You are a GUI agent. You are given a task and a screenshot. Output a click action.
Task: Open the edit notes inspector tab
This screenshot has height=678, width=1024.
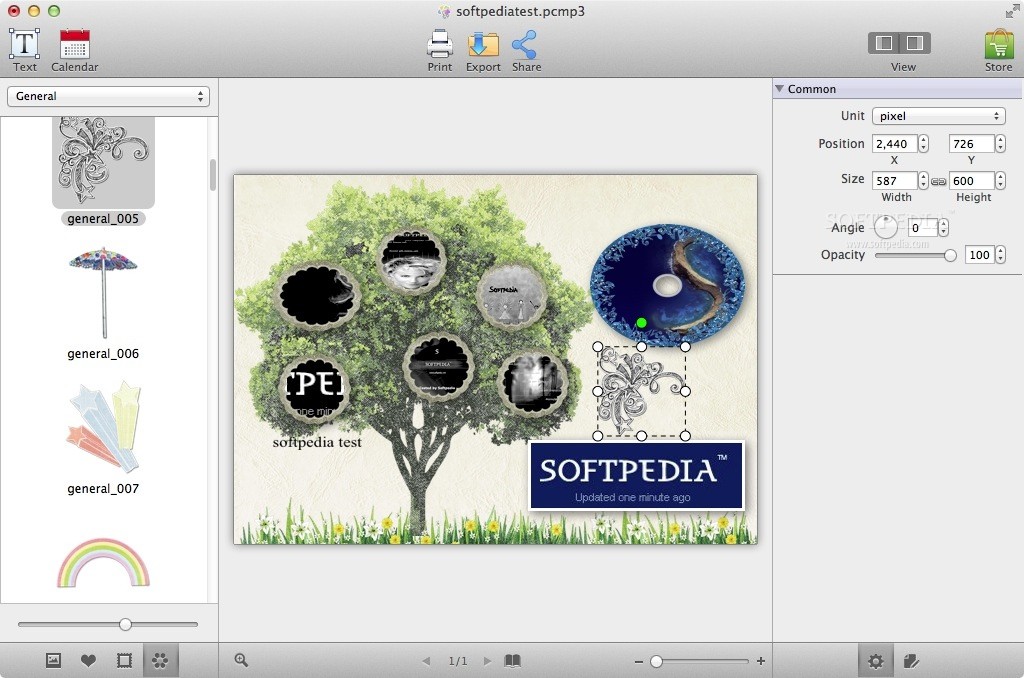coord(912,661)
